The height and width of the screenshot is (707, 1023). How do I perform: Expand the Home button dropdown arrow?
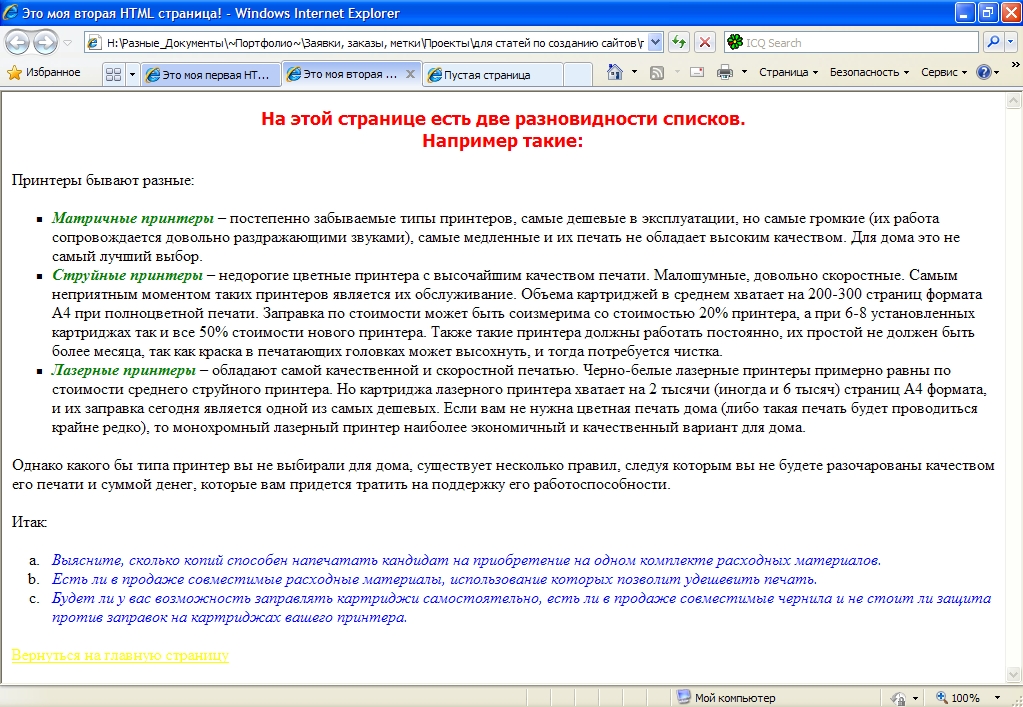tap(634, 72)
